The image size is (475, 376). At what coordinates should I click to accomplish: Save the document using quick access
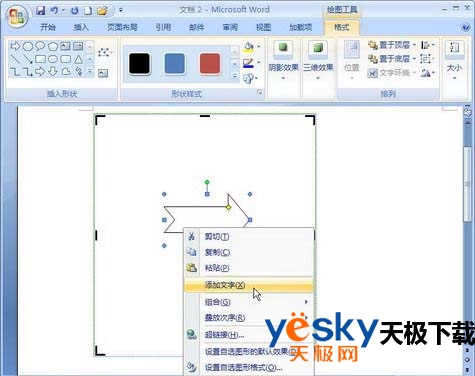tap(40, 10)
